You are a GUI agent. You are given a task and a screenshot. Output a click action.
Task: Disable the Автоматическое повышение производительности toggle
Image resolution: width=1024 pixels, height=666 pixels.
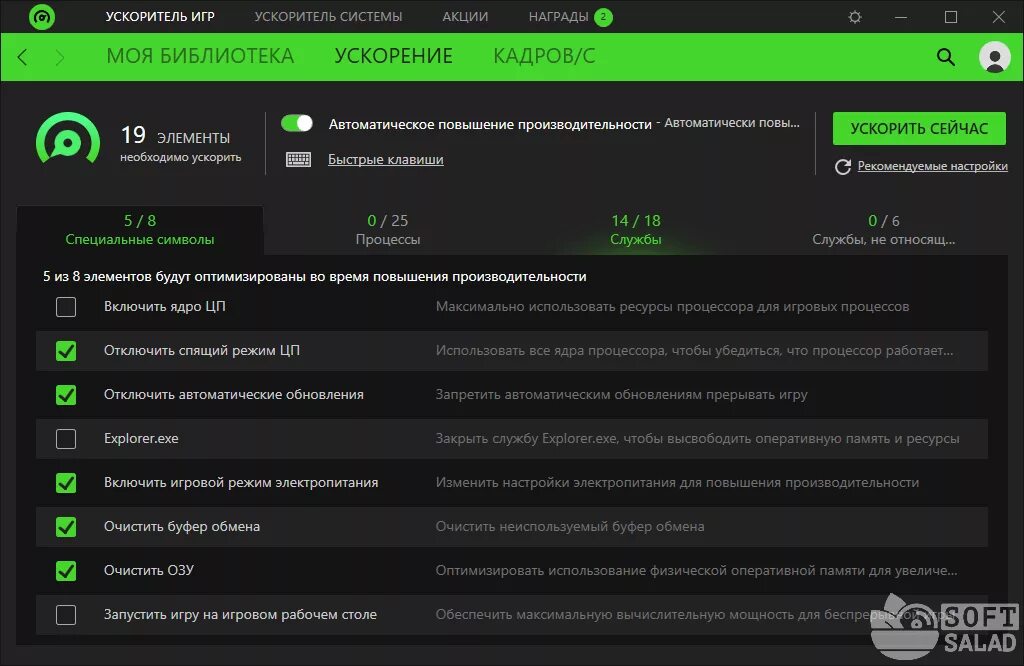297,122
